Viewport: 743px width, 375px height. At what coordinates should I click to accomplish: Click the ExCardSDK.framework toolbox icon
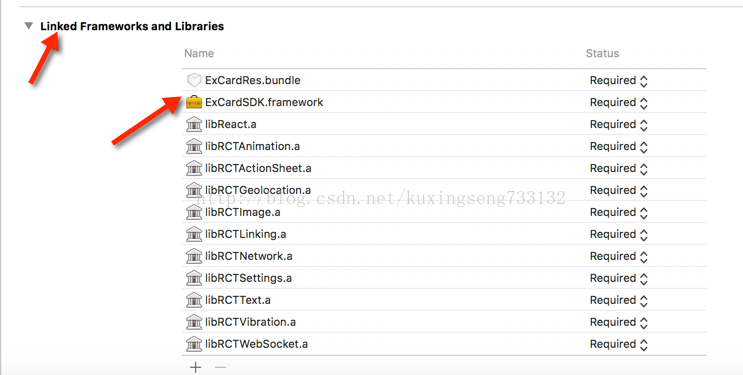[x=194, y=102]
